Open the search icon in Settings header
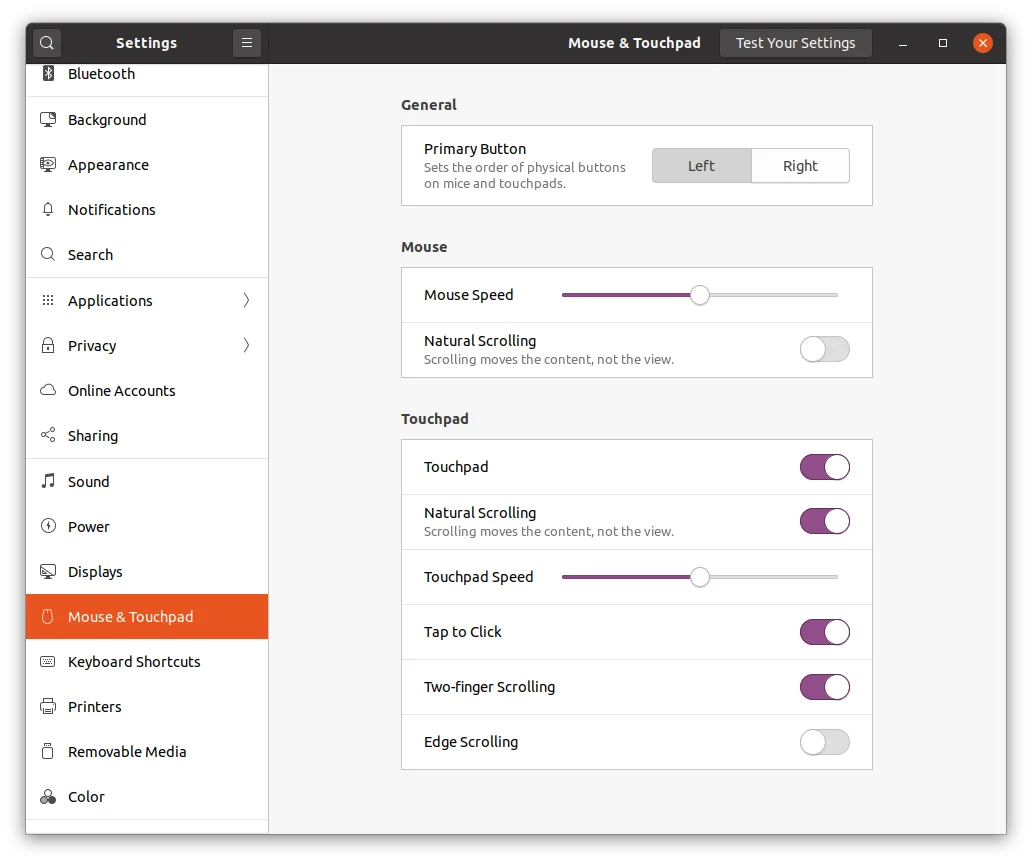The width and height of the screenshot is (1032, 863). point(47,43)
